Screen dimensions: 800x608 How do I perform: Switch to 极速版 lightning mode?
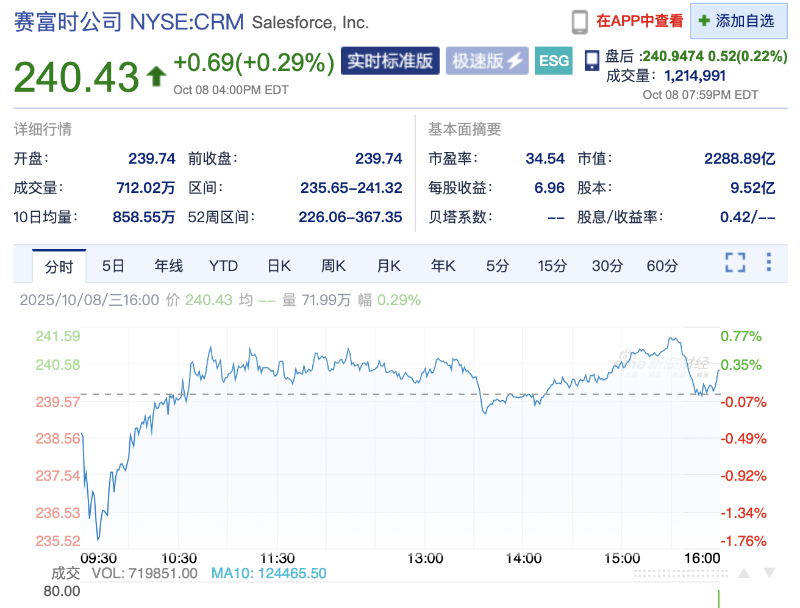[486, 61]
